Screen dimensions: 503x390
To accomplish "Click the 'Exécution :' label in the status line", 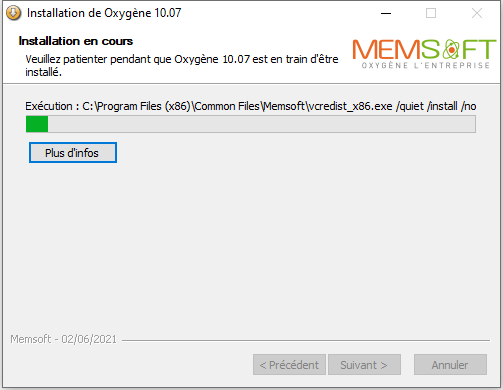I will (x=52, y=106).
